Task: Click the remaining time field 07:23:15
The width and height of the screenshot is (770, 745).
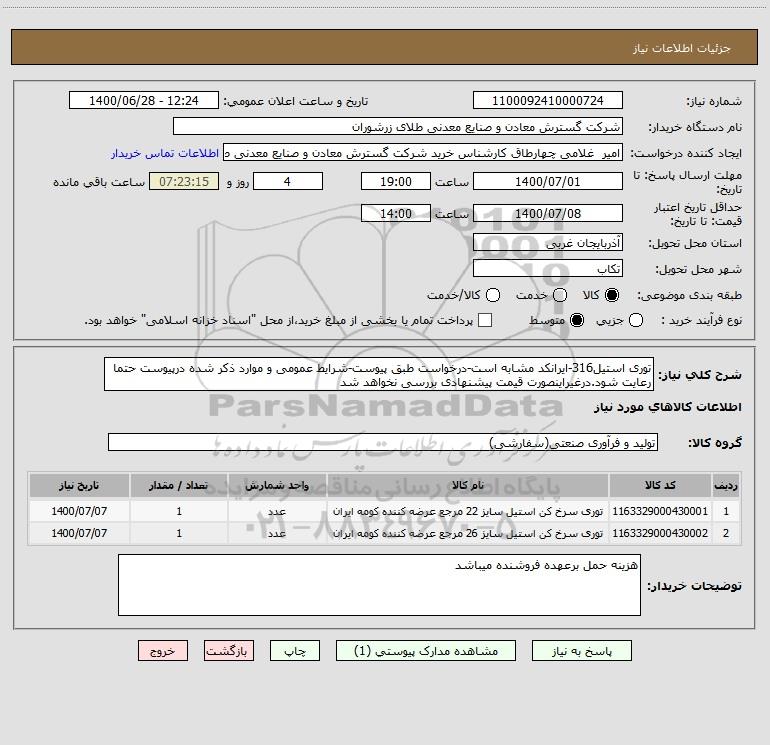Action: pyautogui.click(x=184, y=181)
